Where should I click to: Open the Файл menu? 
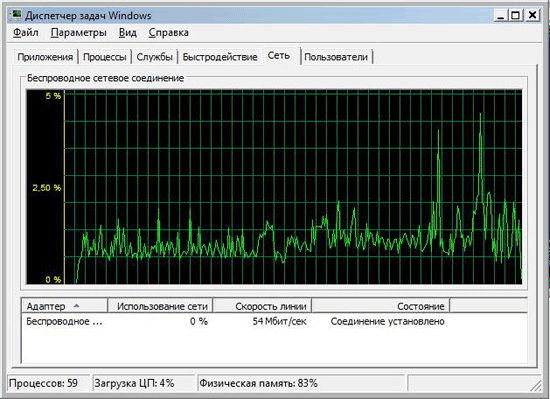(26, 33)
